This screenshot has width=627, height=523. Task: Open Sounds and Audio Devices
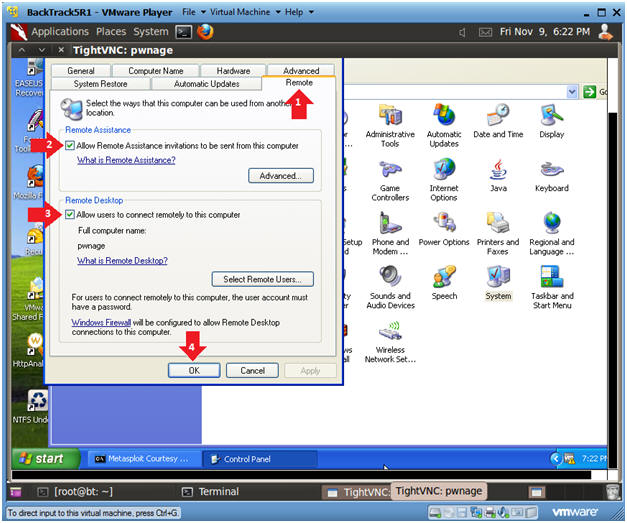tap(390, 287)
